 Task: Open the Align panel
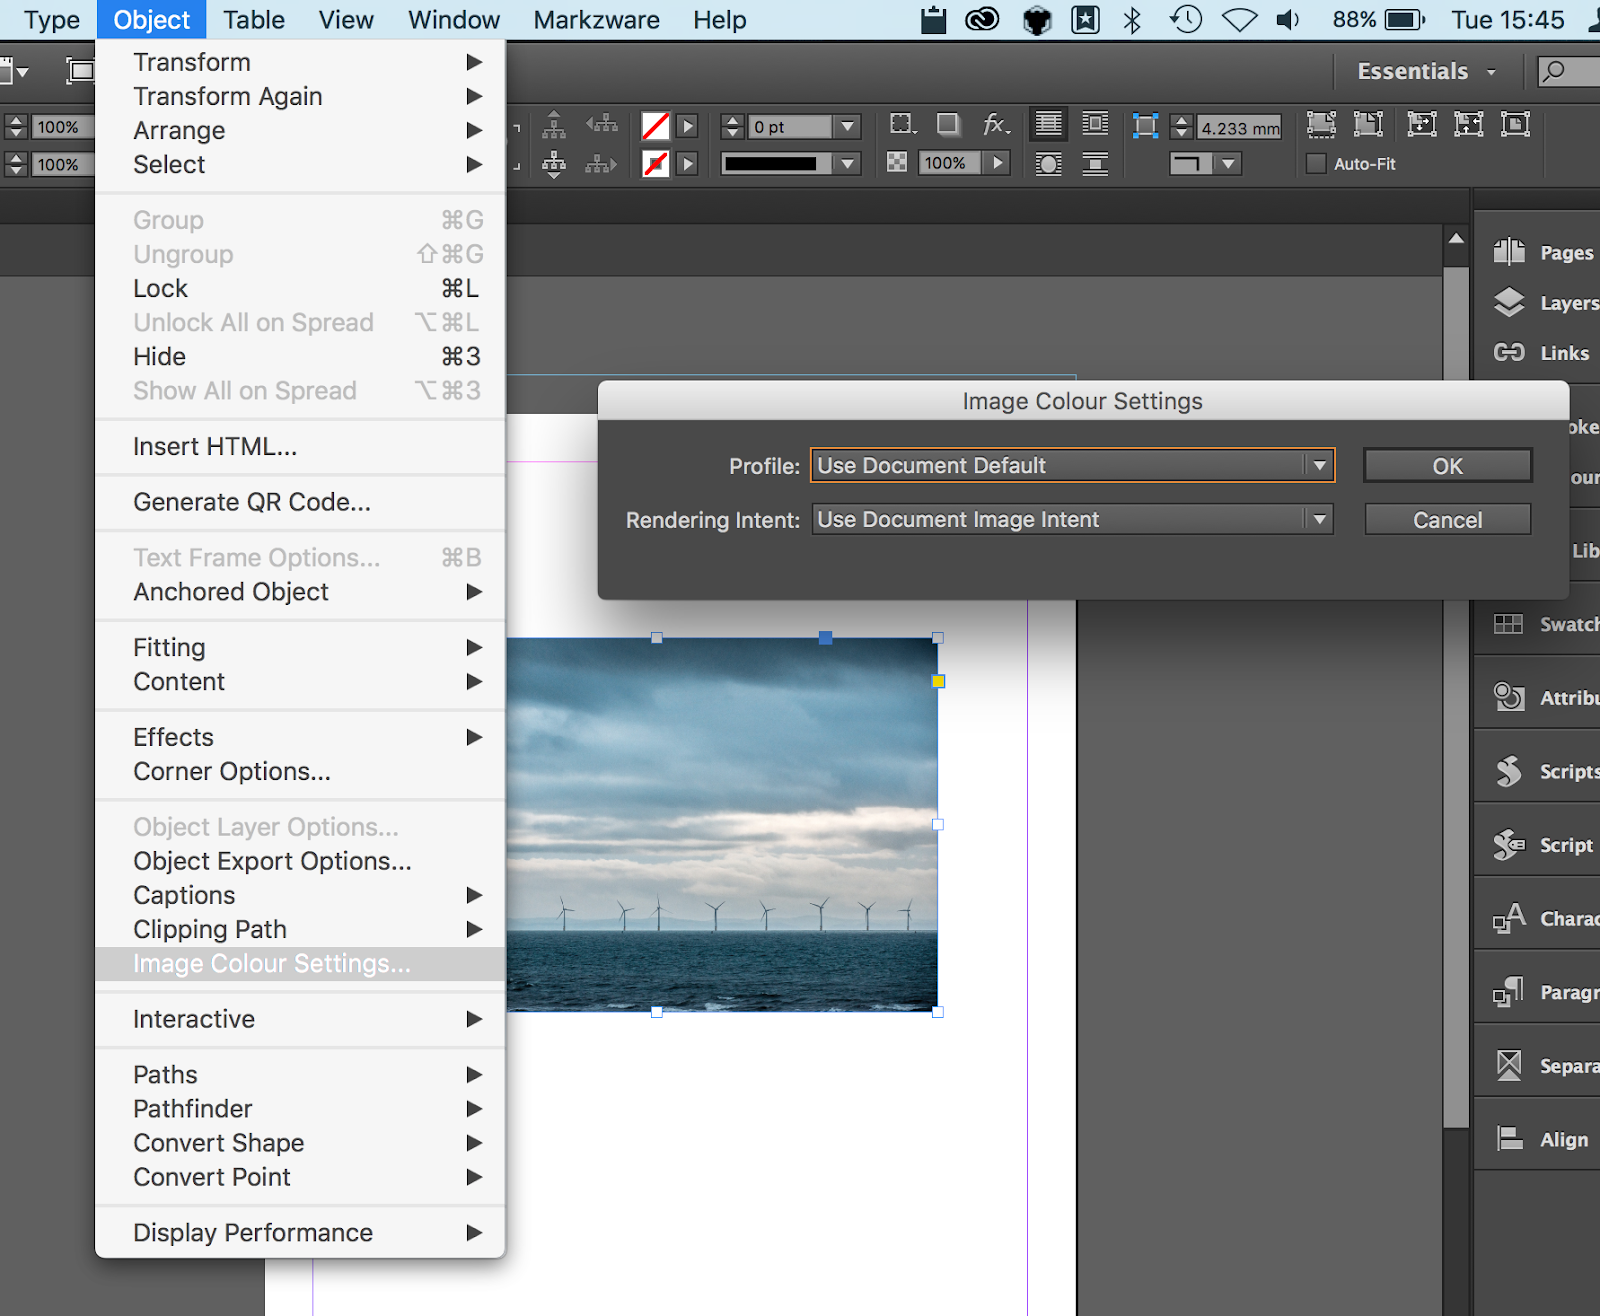click(1540, 1139)
